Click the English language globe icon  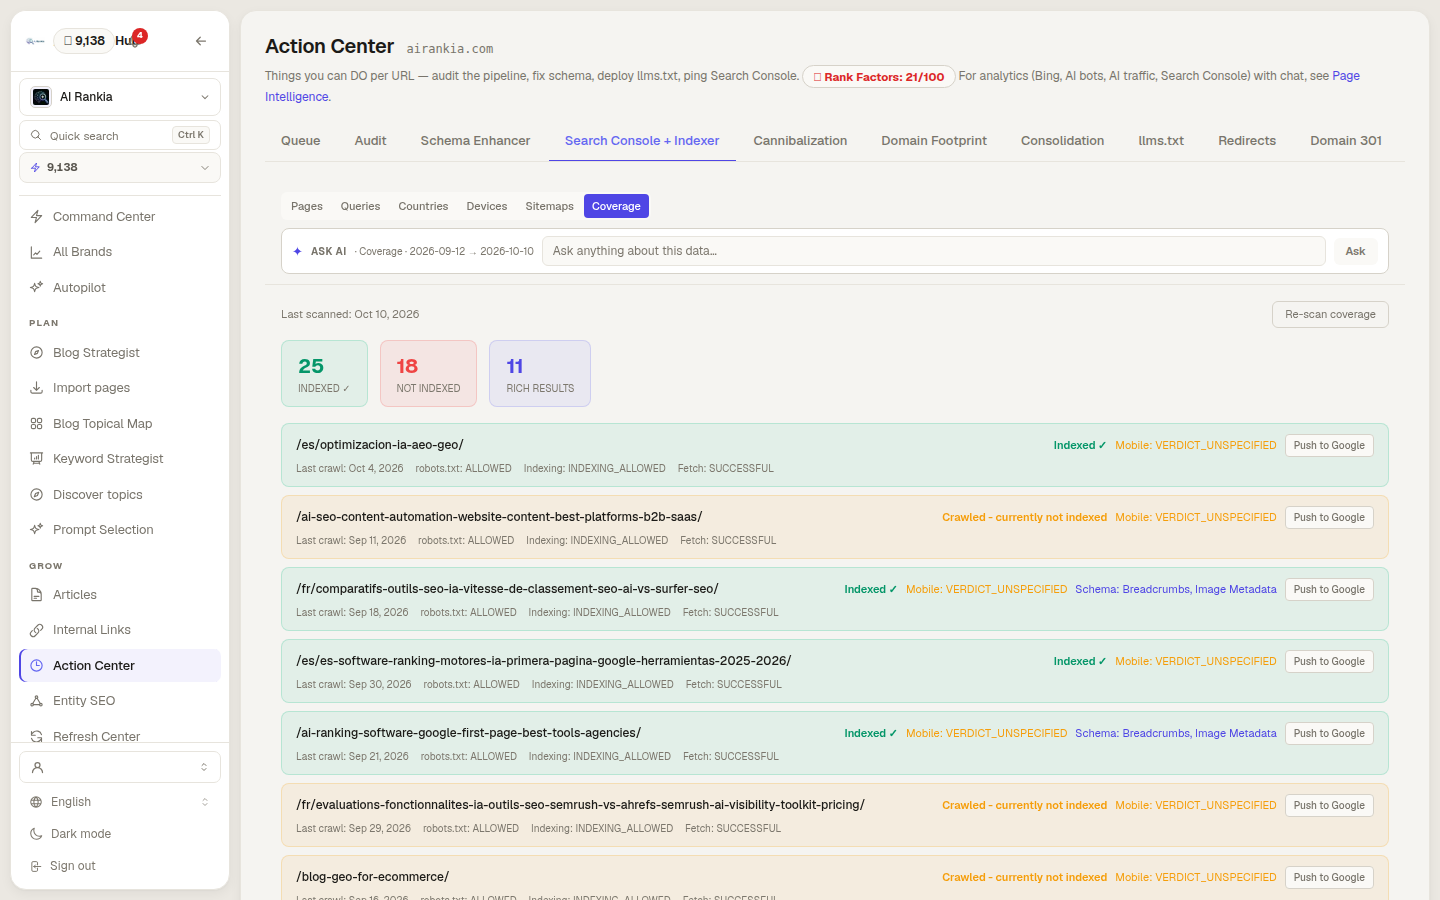36,802
